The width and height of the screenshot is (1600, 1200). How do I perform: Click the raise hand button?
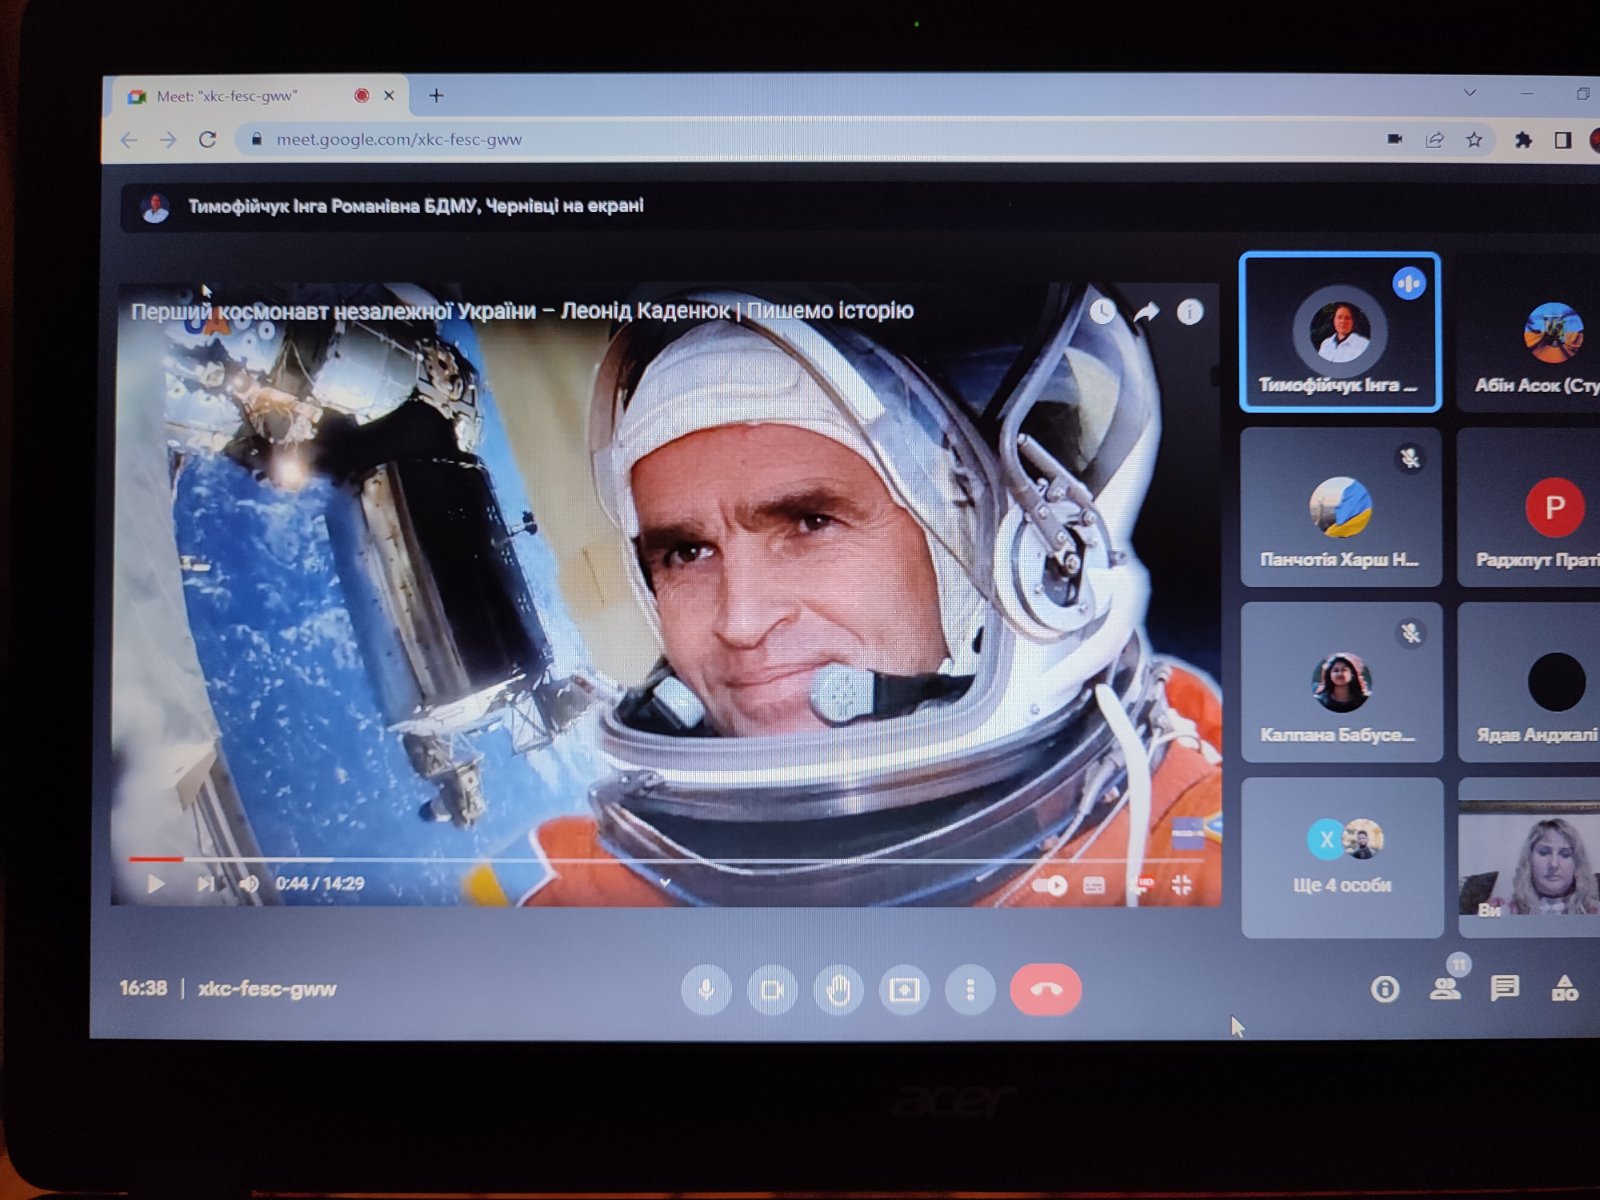click(x=838, y=990)
